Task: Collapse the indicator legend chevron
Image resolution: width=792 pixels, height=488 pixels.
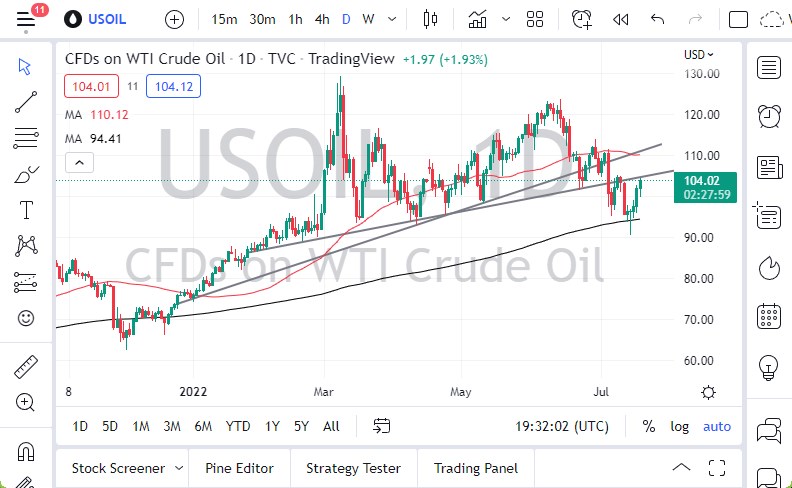Action: tap(76, 161)
